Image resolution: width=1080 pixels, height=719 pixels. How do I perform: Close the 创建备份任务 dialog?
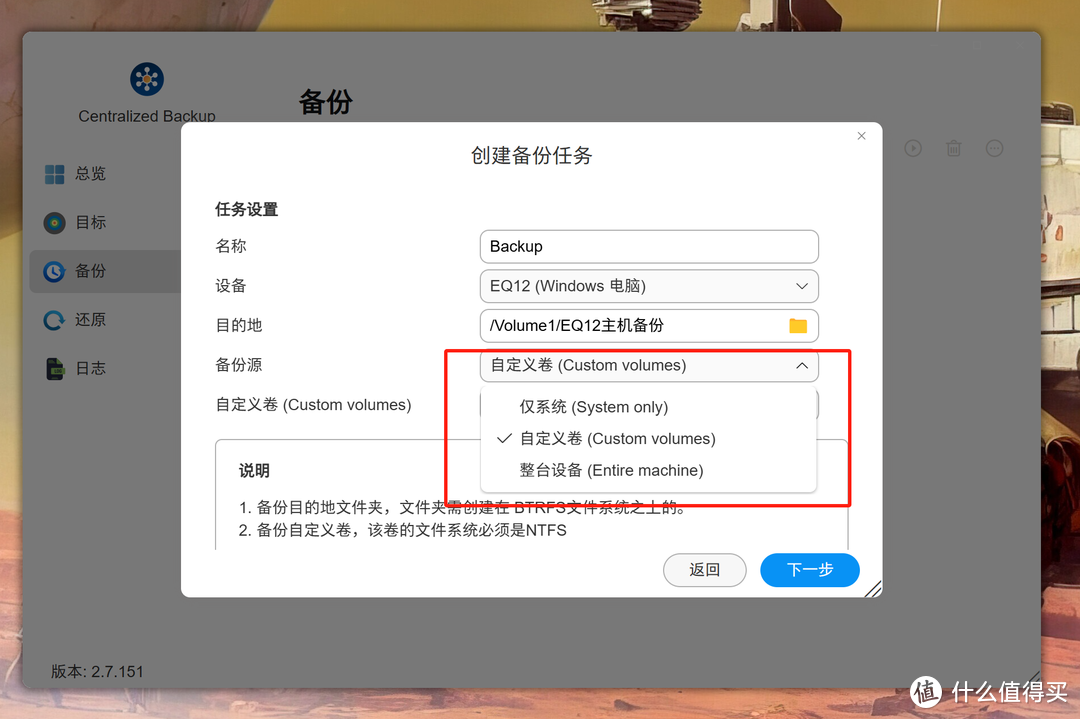pos(861,136)
